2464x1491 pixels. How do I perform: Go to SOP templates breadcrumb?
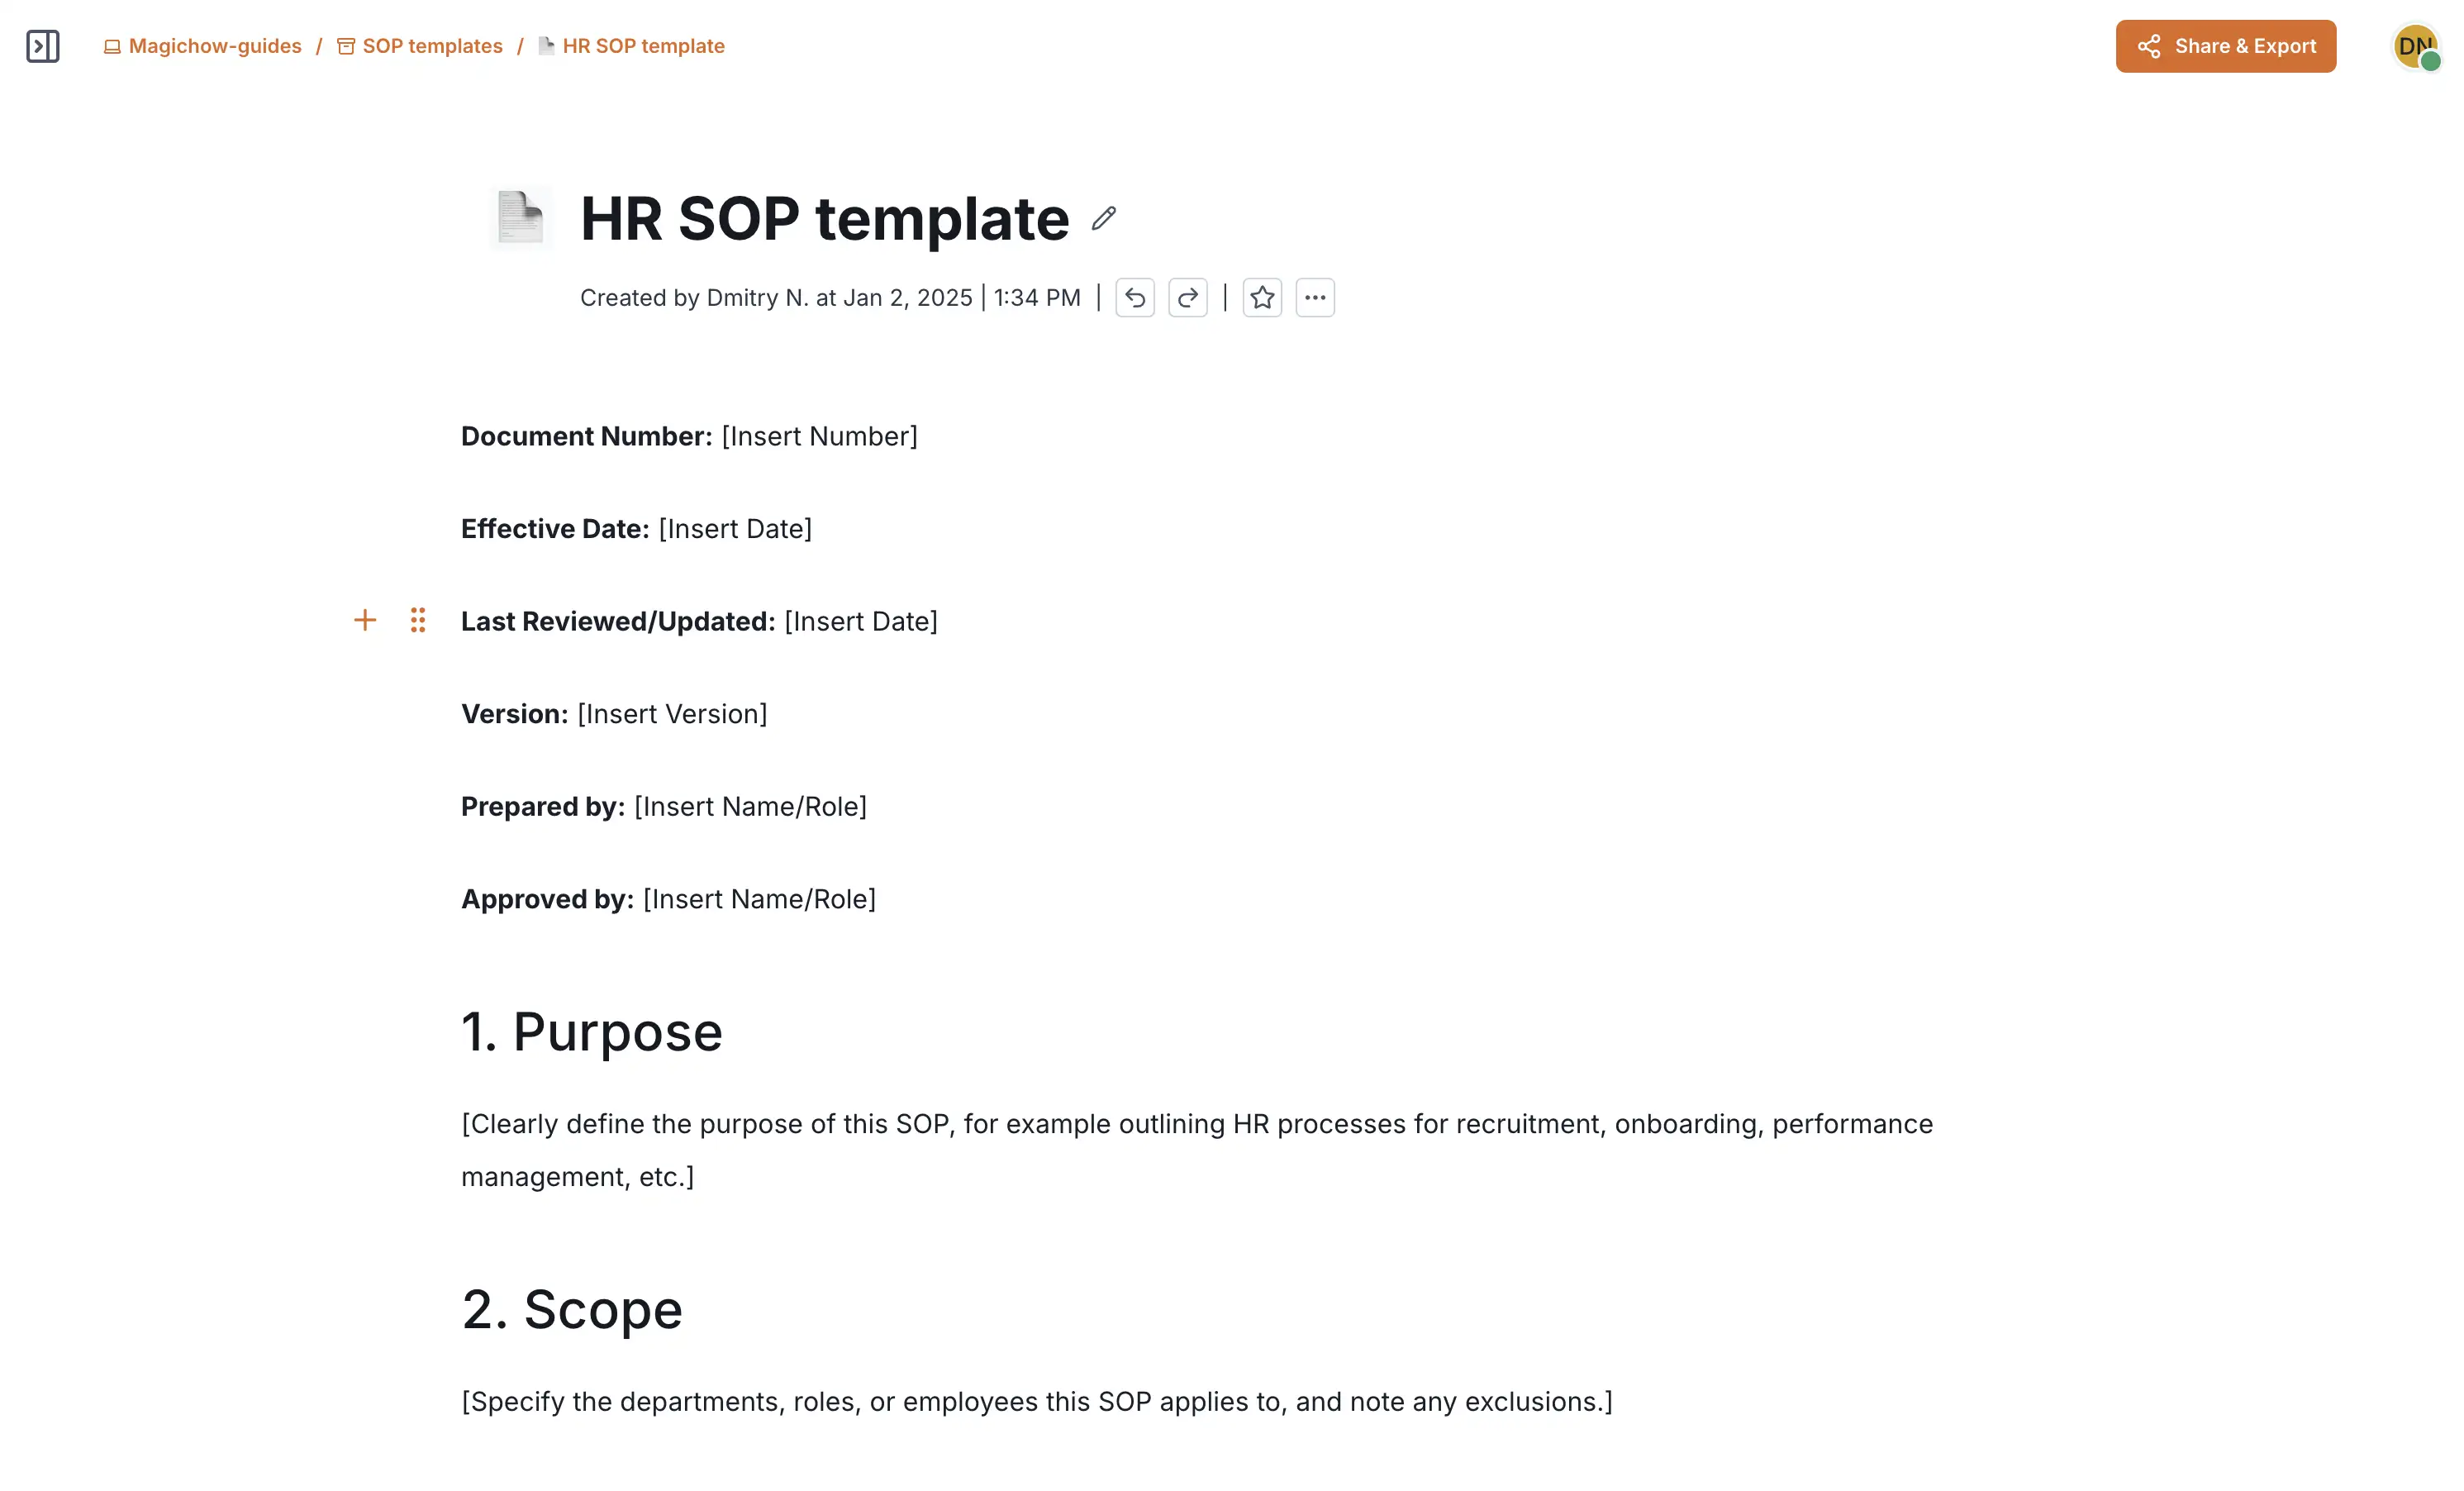431,46
